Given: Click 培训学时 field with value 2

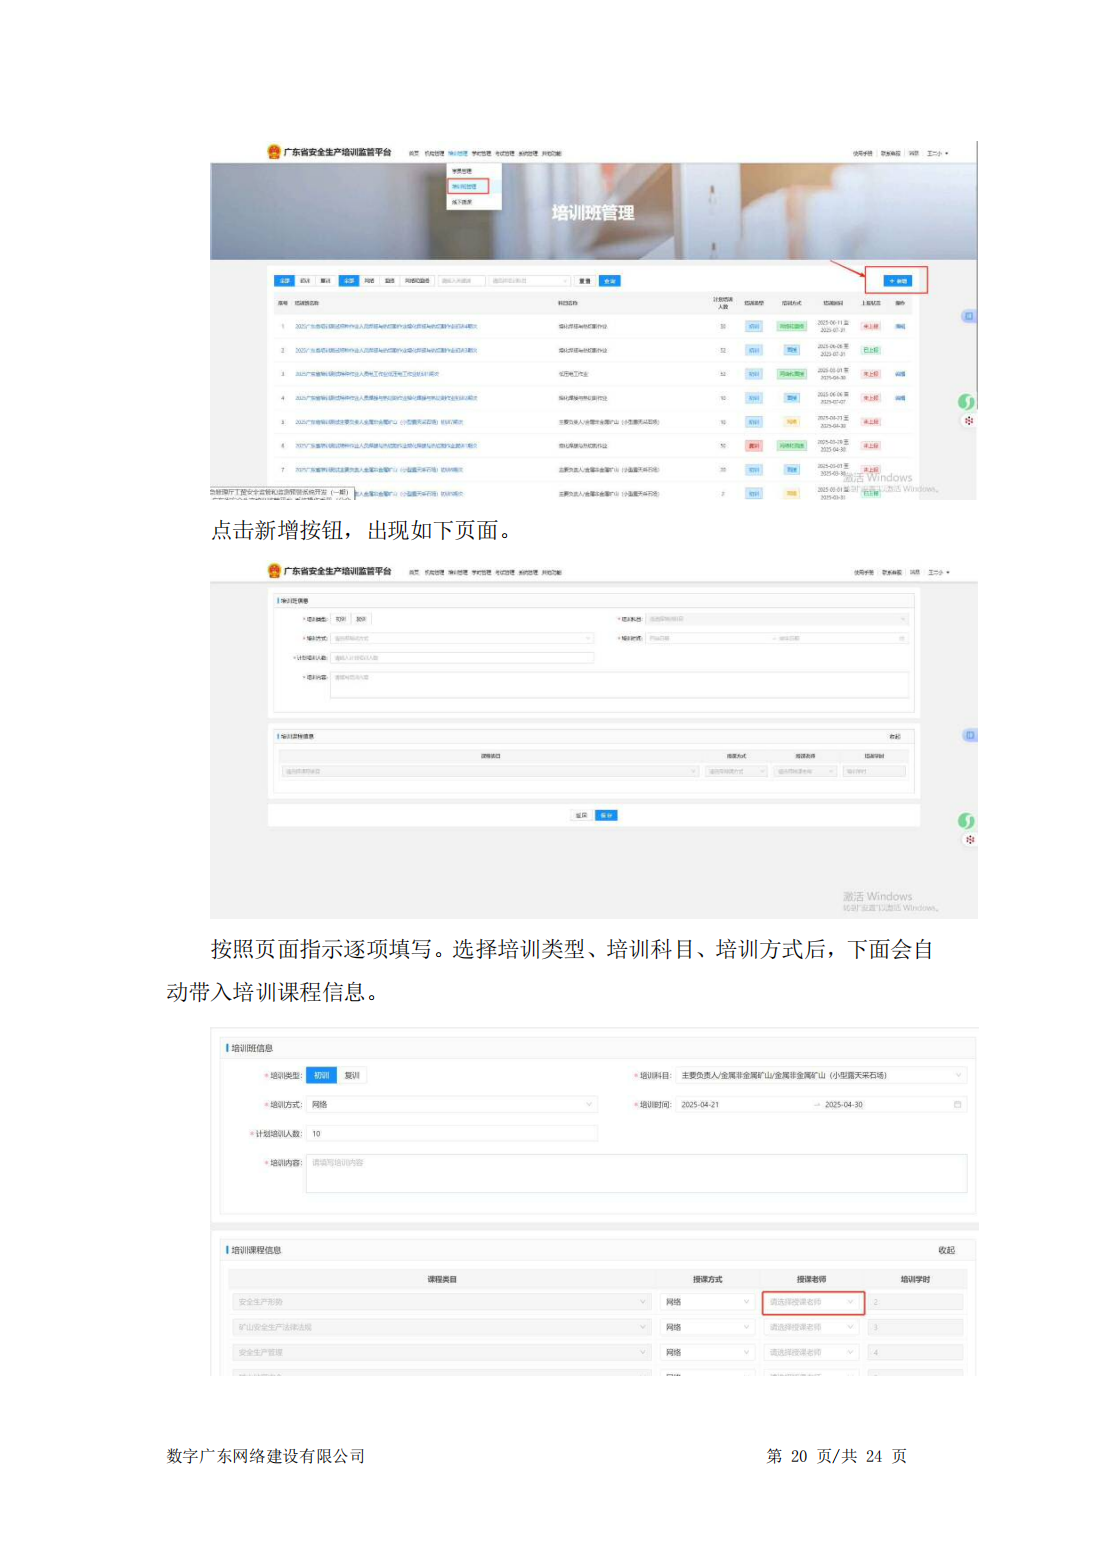Looking at the screenshot, I should (x=915, y=1302).
